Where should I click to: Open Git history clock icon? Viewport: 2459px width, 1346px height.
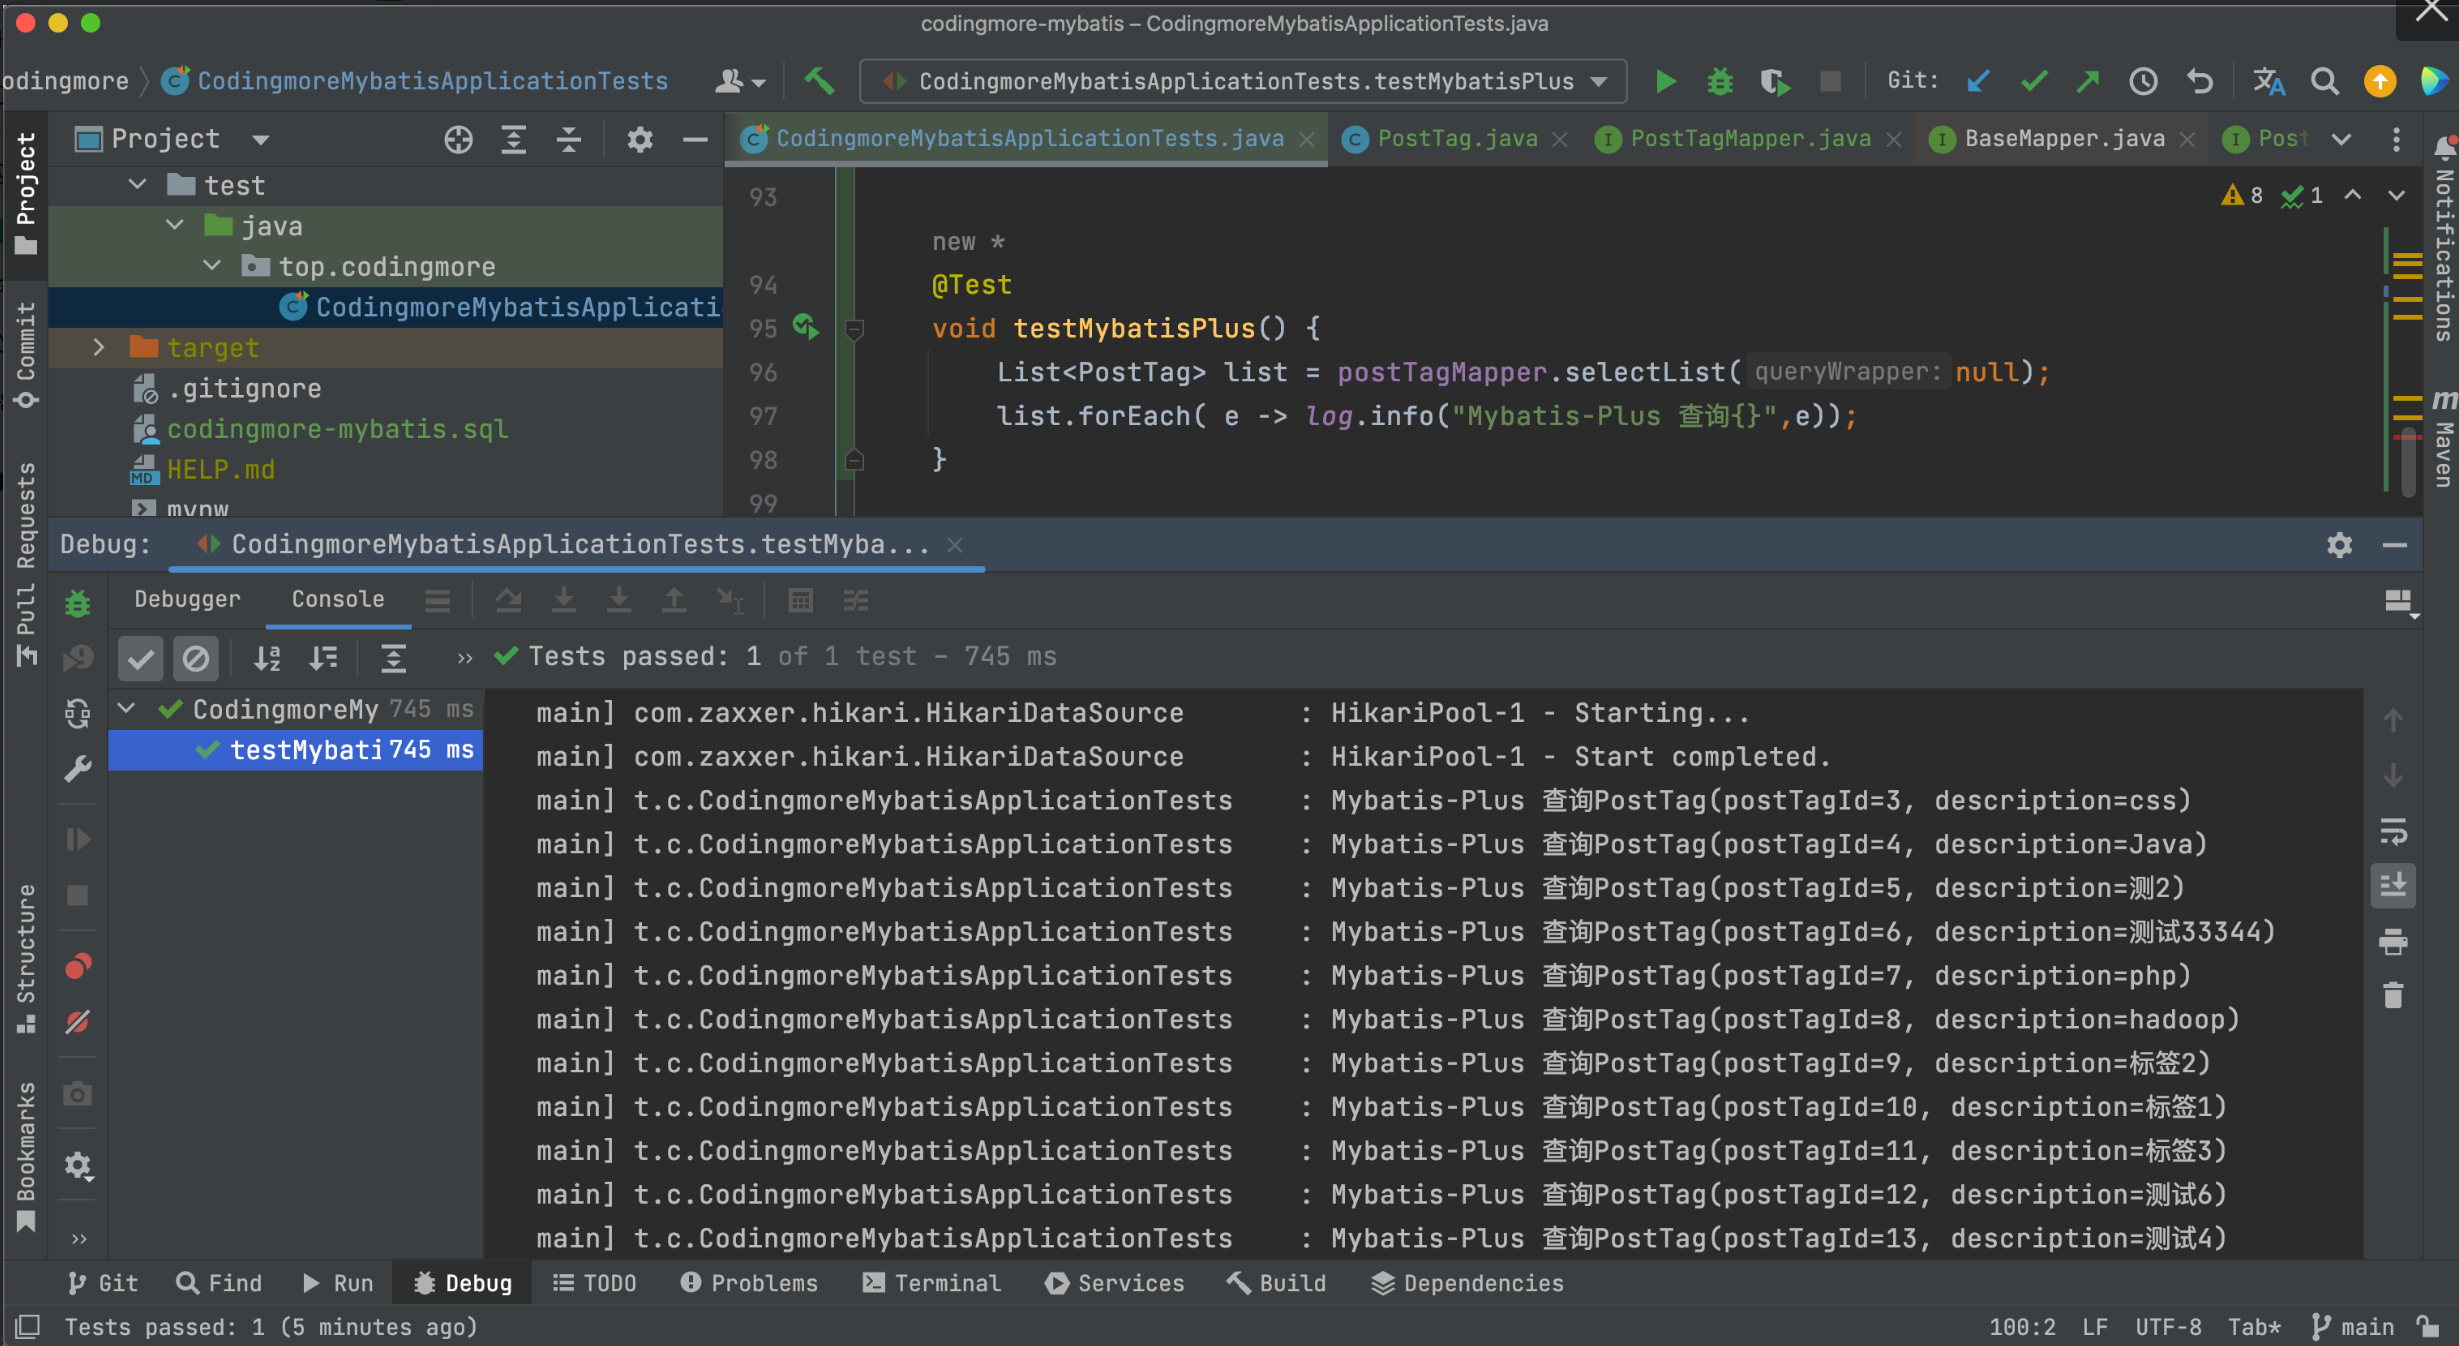pyautogui.click(x=2142, y=81)
